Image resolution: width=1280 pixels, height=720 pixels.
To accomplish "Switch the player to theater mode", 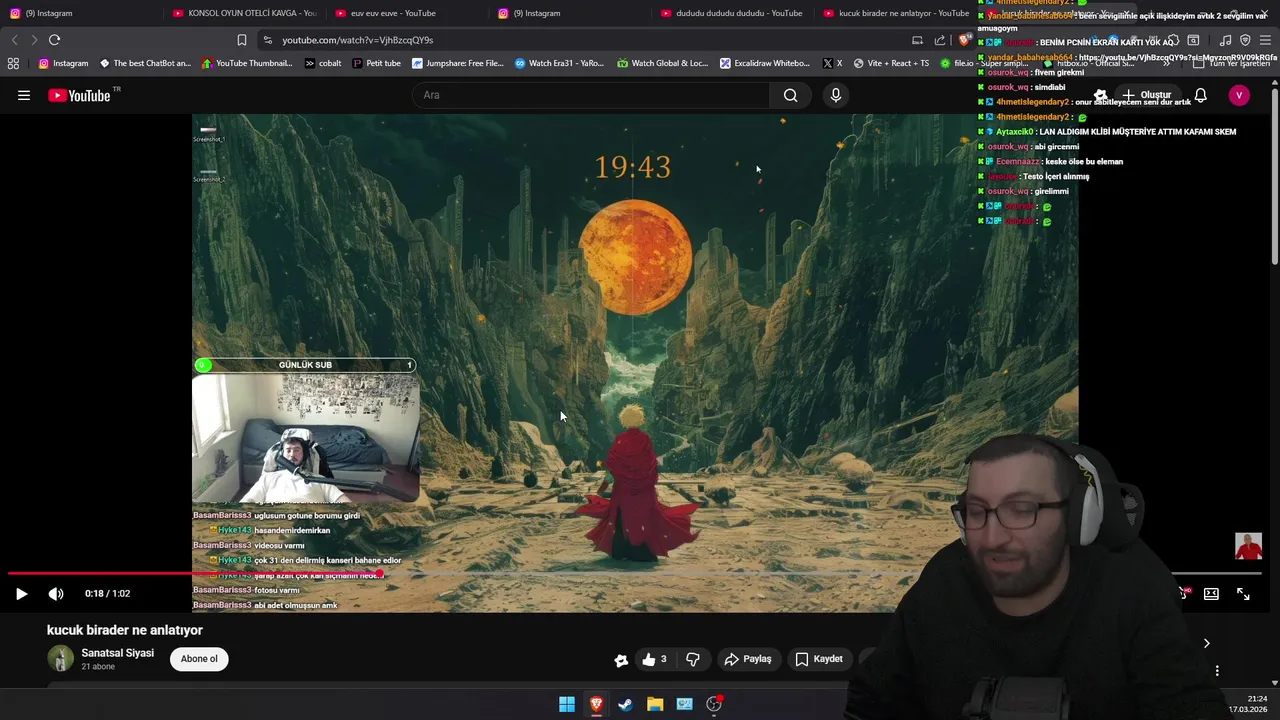I will tap(1211, 594).
